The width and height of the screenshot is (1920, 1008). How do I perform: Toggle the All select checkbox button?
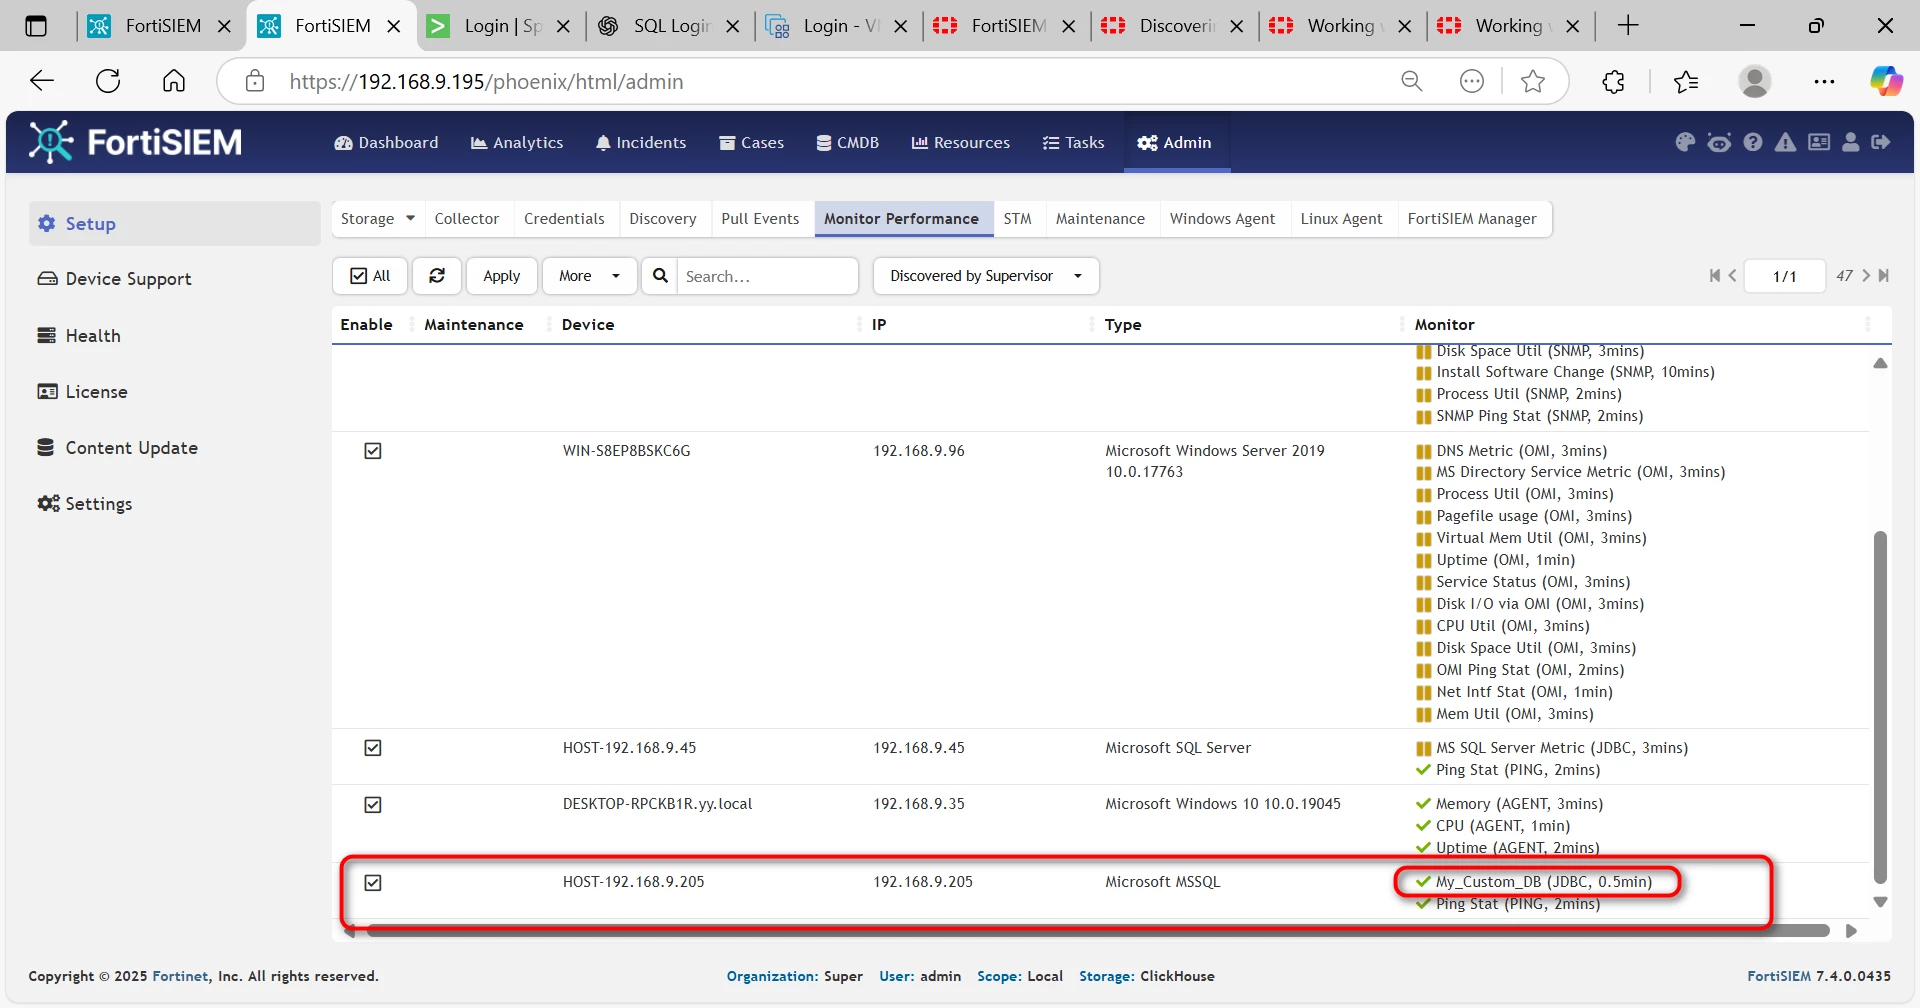370,276
